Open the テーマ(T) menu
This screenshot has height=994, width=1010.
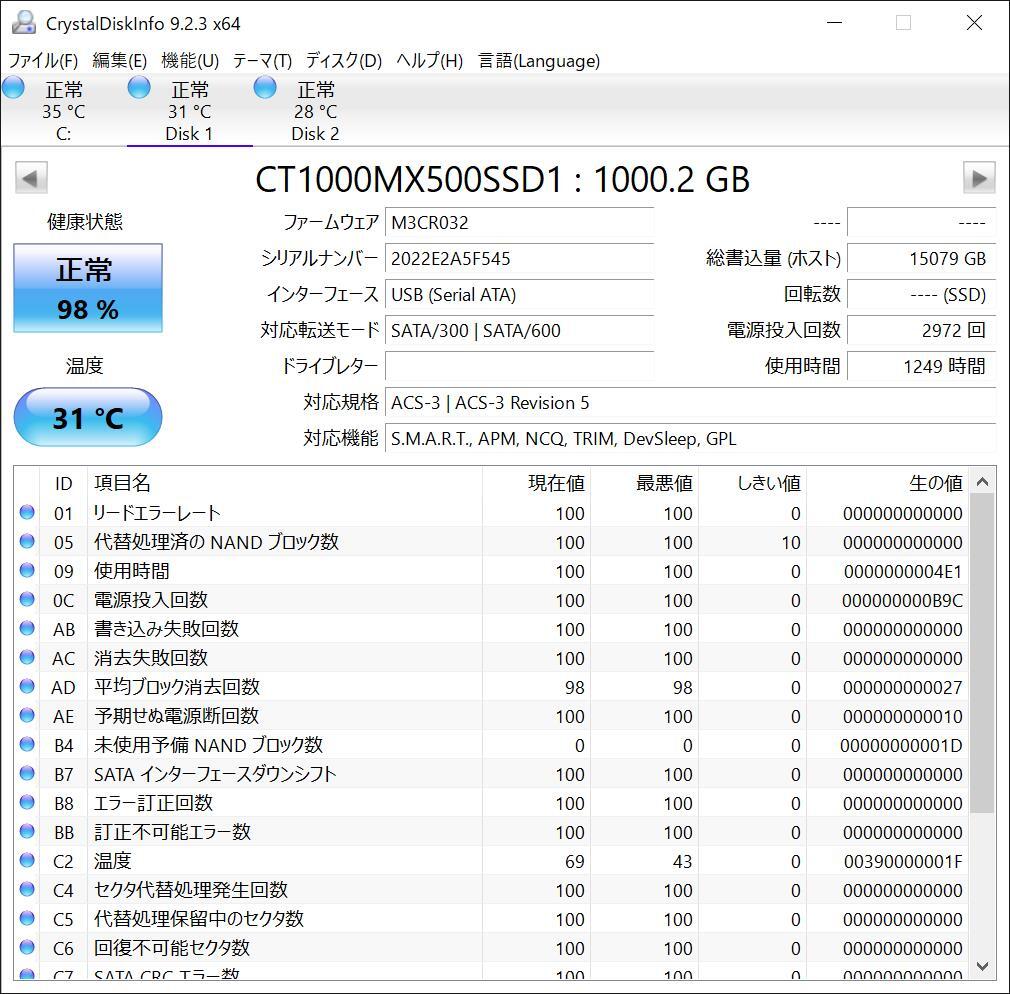pos(262,61)
